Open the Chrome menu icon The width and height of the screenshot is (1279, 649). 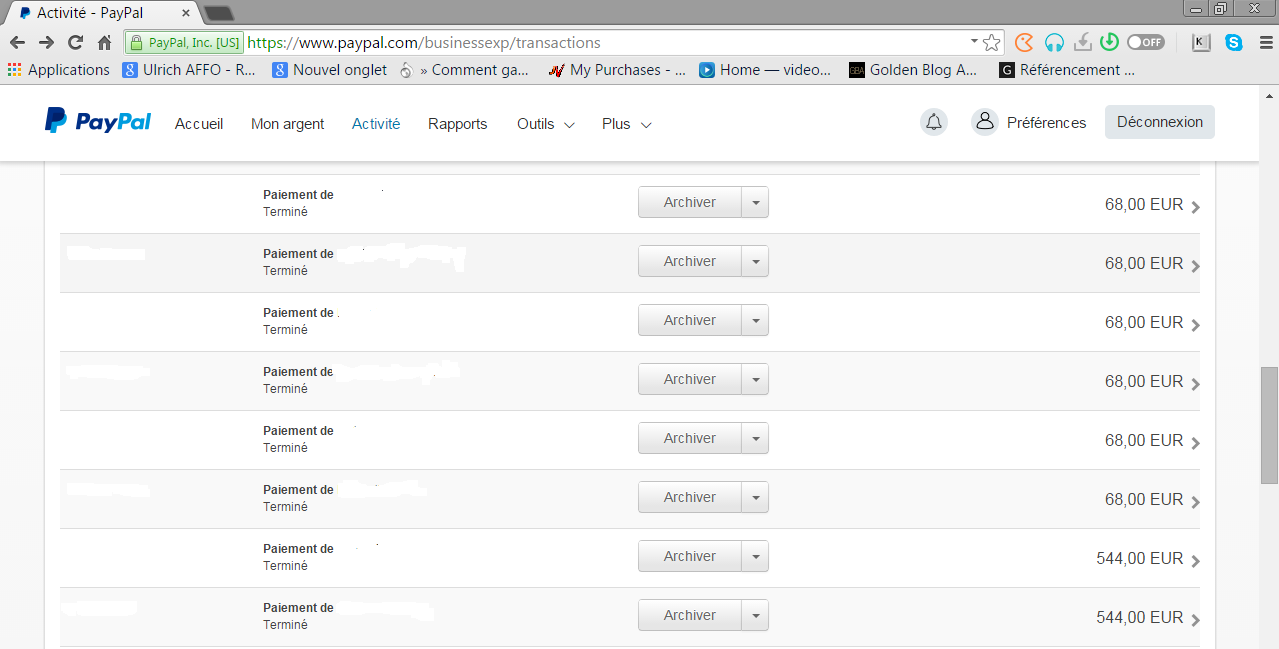click(x=1263, y=43)
